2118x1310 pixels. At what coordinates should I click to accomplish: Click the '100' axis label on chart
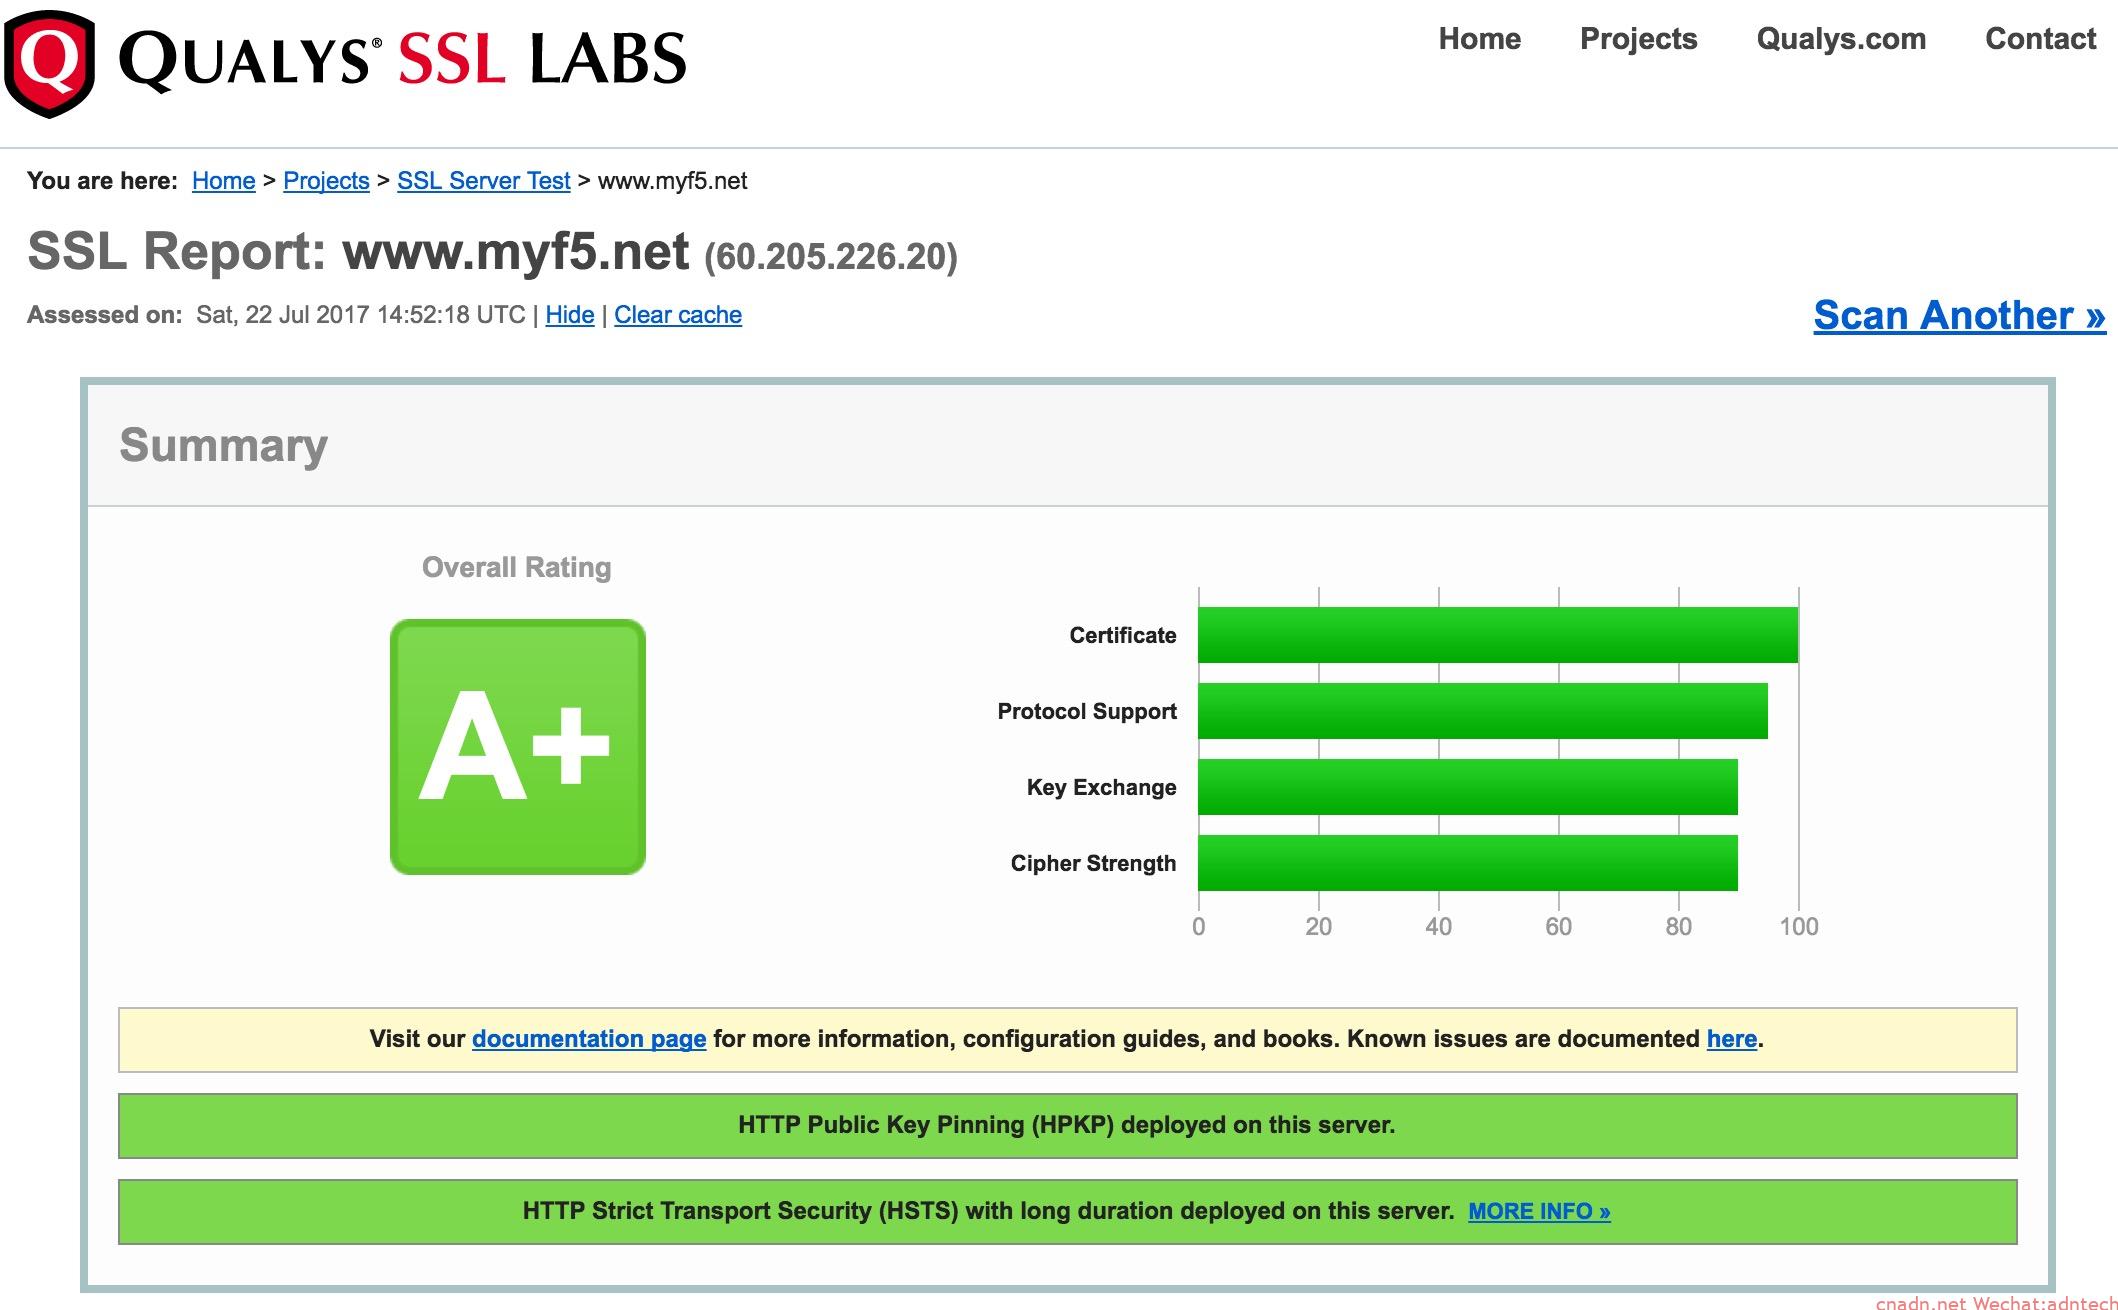[1798, 927]
